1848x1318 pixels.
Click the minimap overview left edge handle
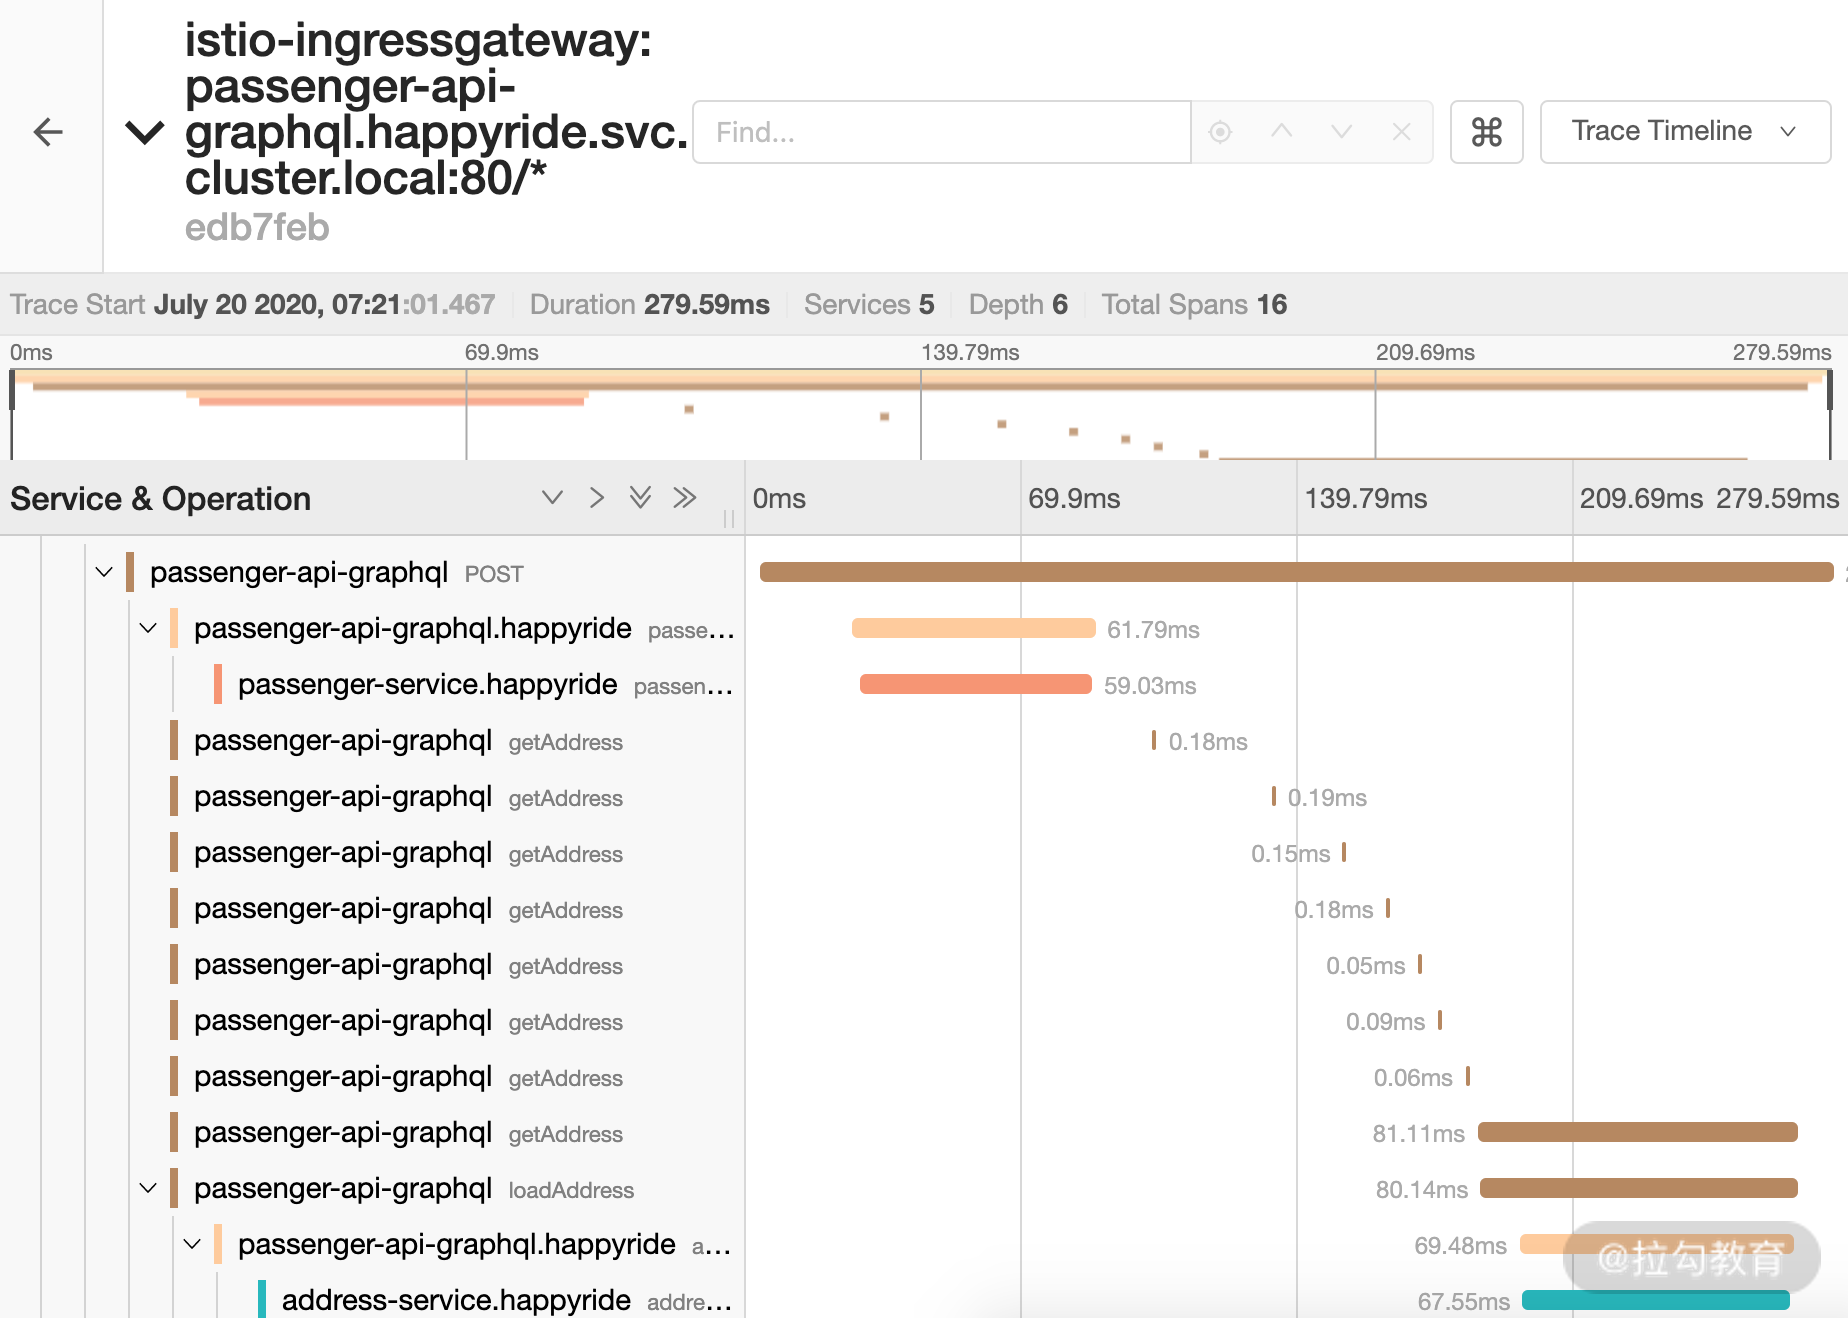(x=12, y=390)
